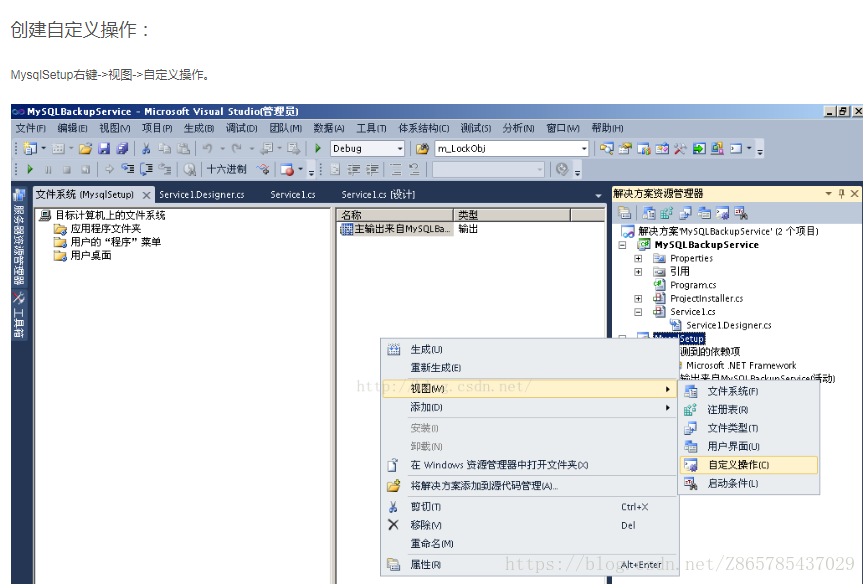Choose 启动条件(L) from view submenu
This screenshot has width=866, height=584.
tap(749, 483)
